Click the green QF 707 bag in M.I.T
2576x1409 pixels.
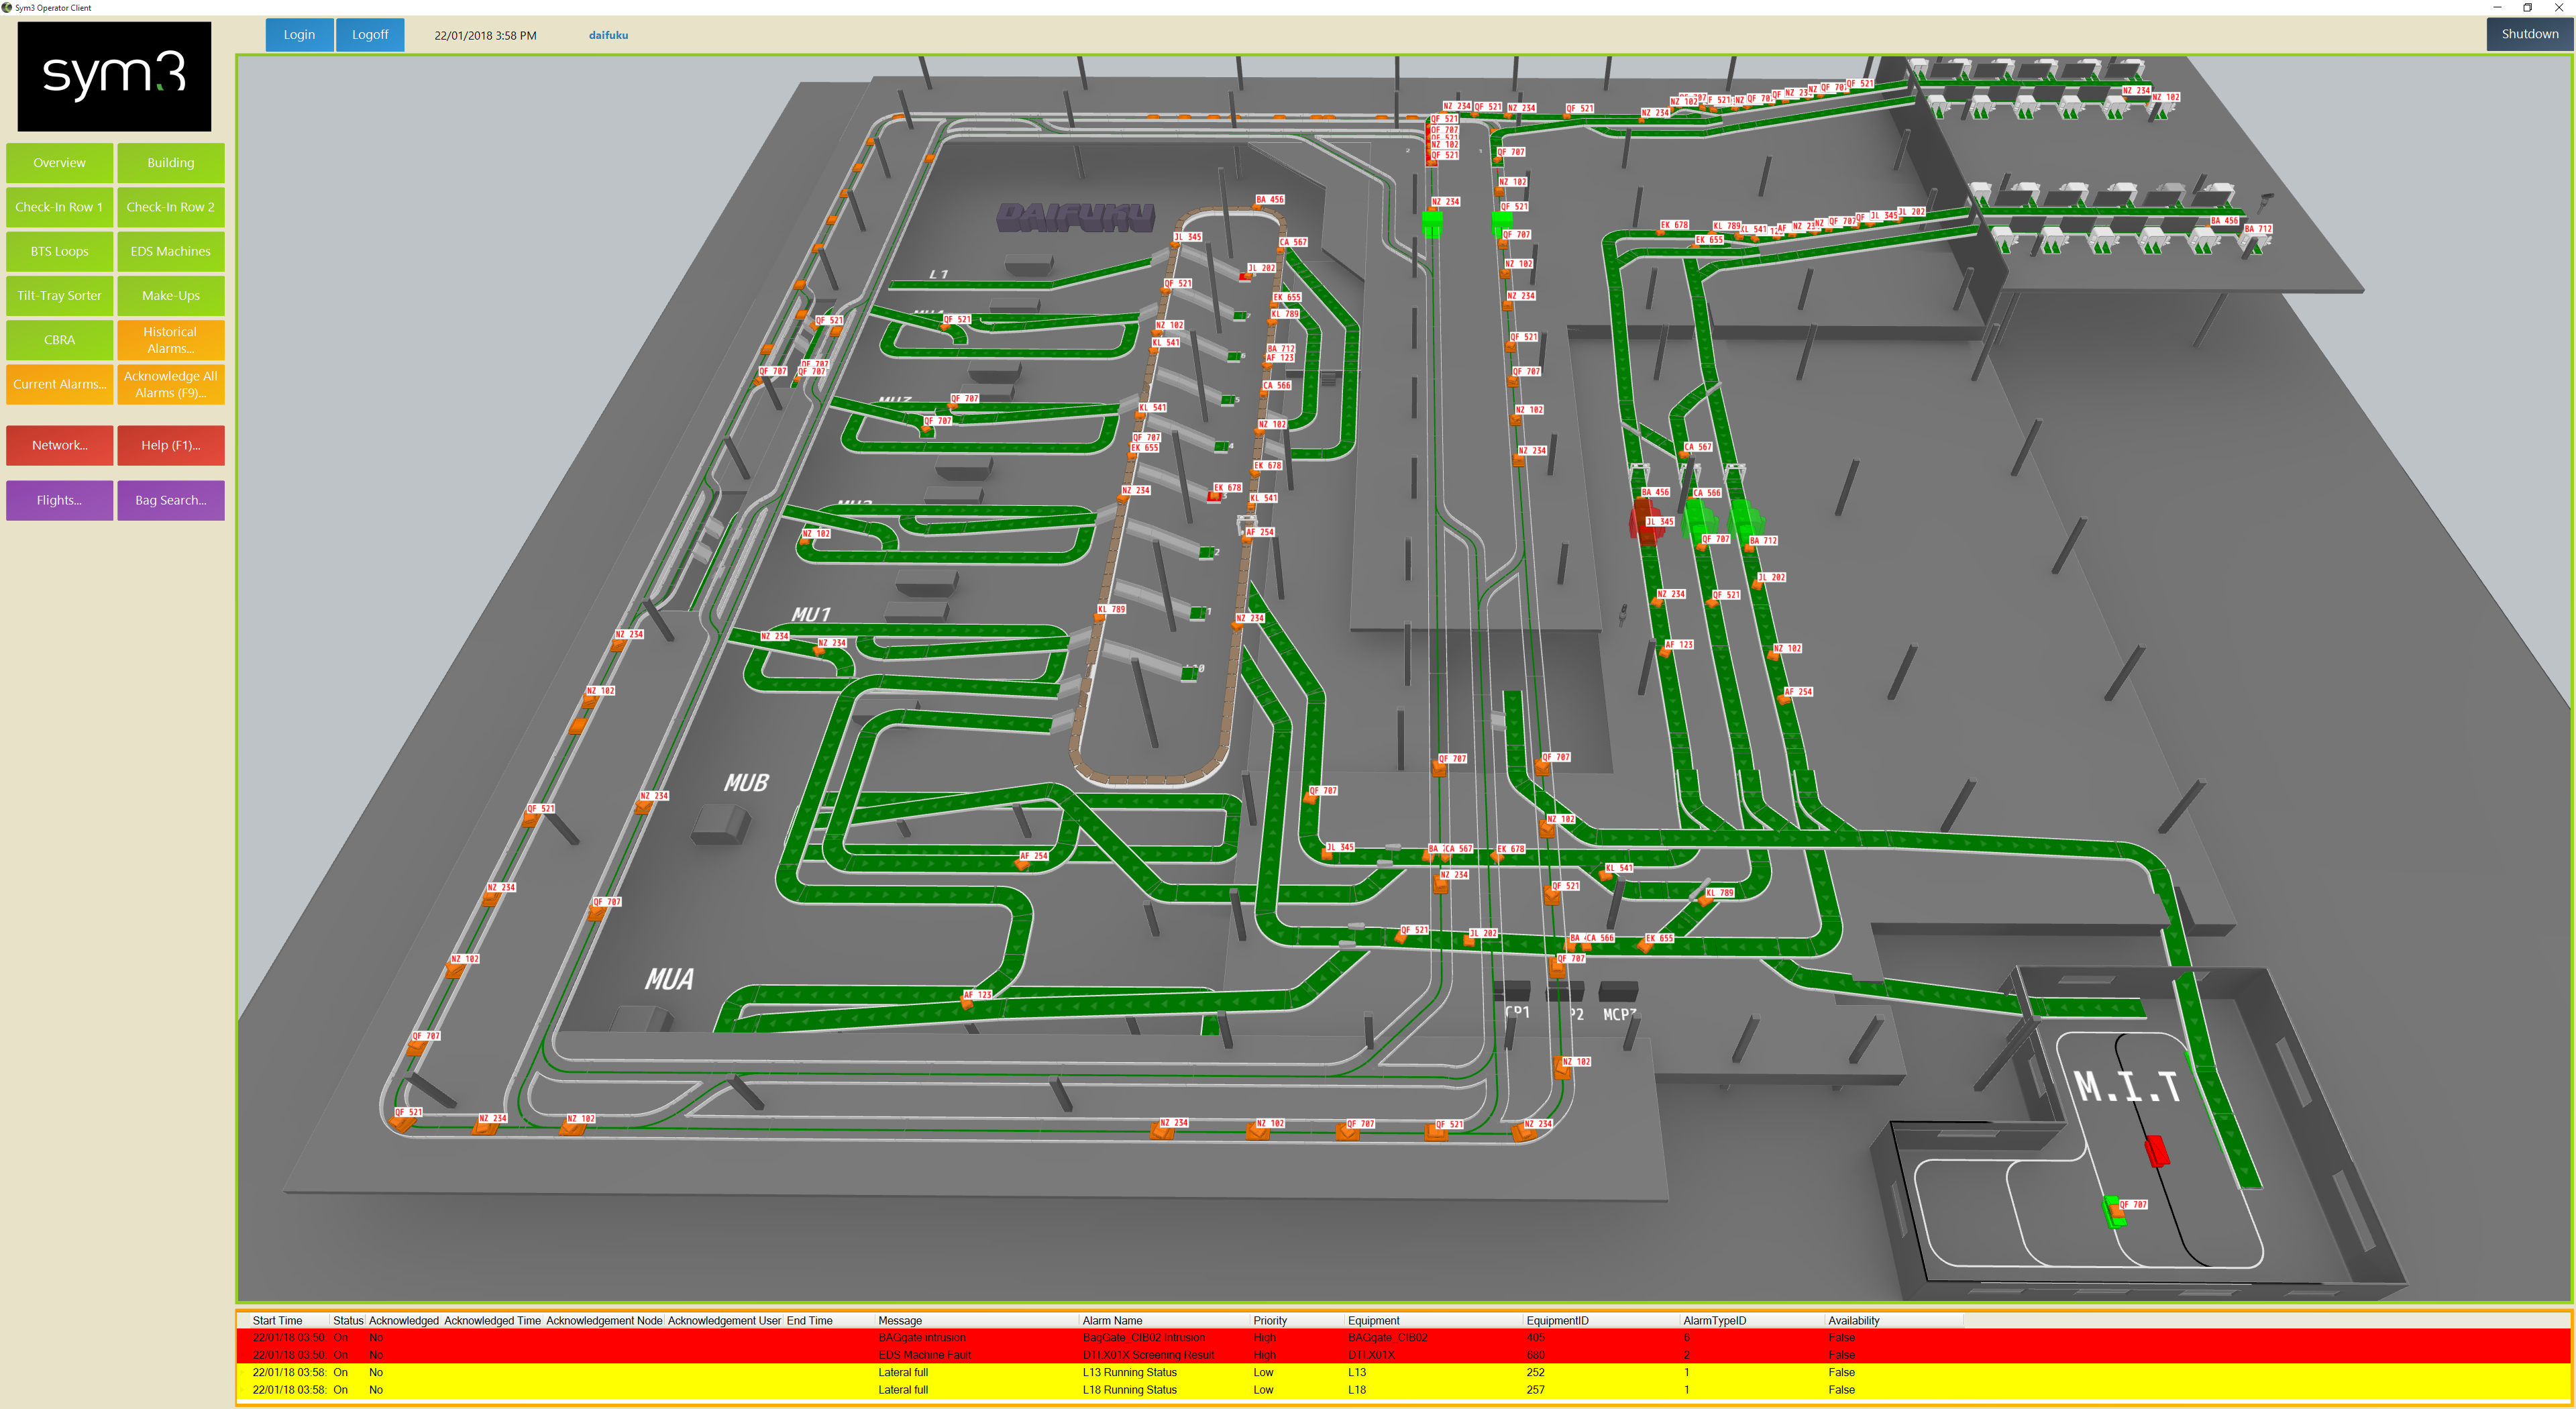tap(2114, 1211)
